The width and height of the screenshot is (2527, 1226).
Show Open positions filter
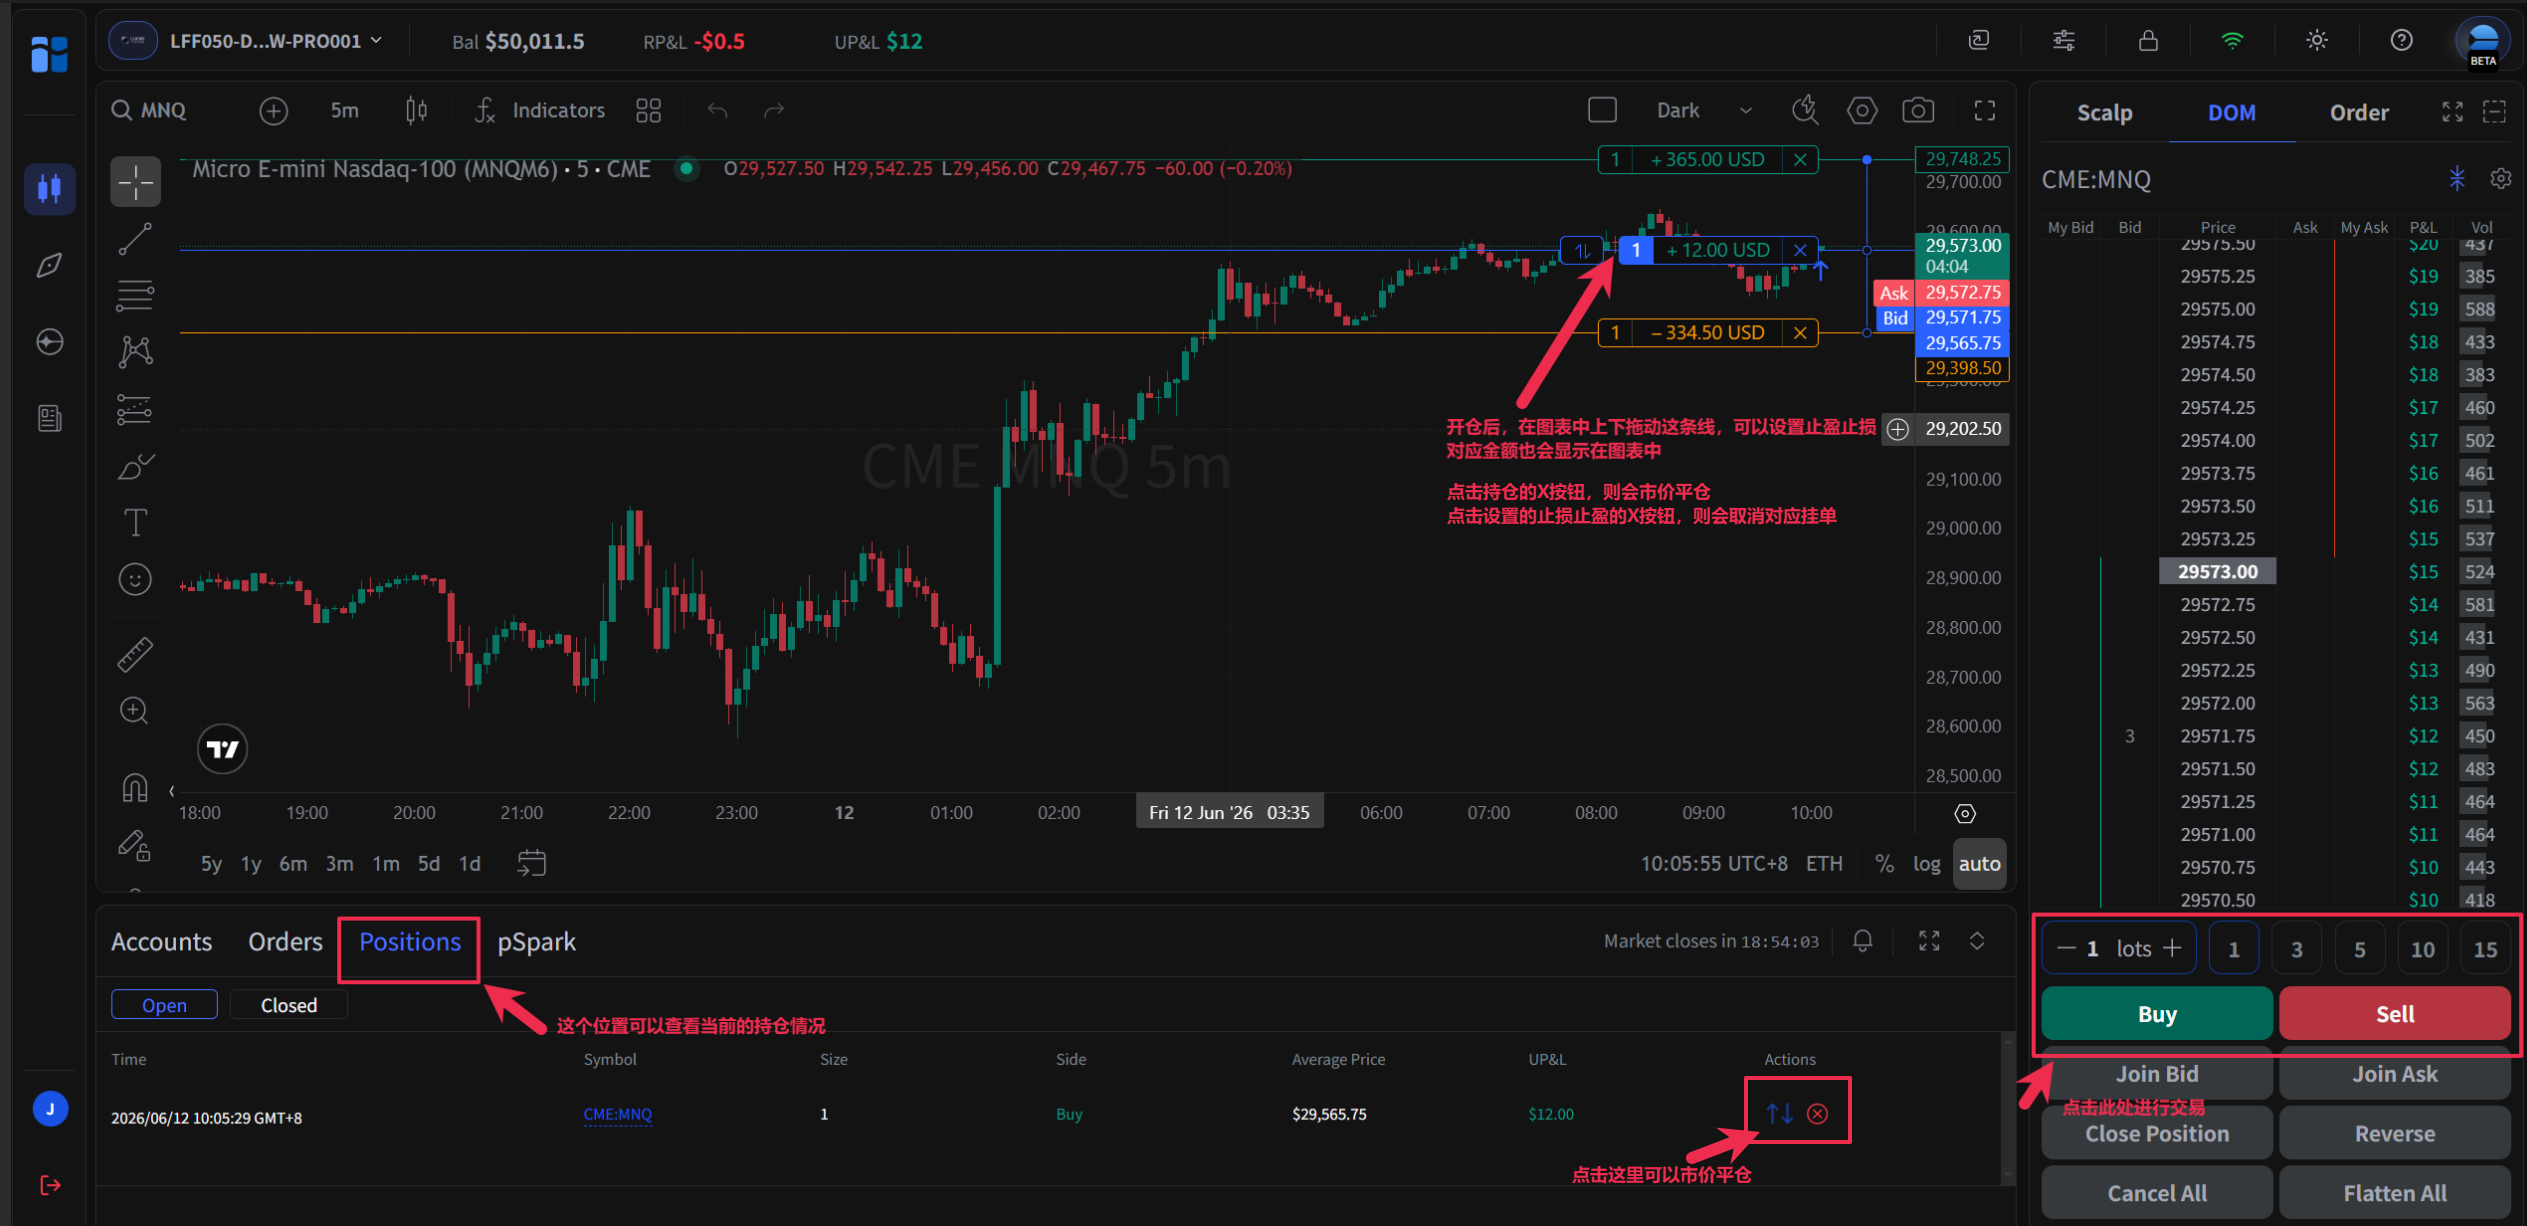point(164,1005)
